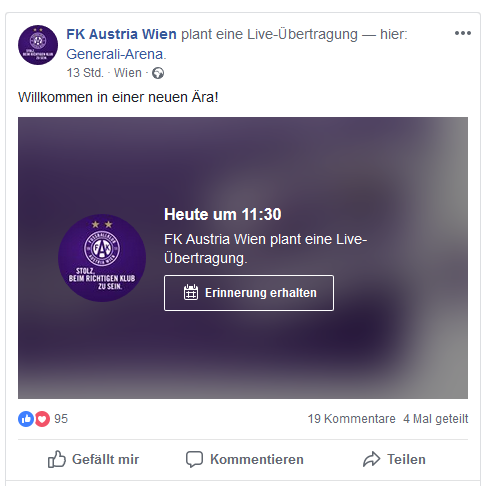Click the red heart reaction icon
Viewport: 487px width, 486px height.
click(42, 419)
